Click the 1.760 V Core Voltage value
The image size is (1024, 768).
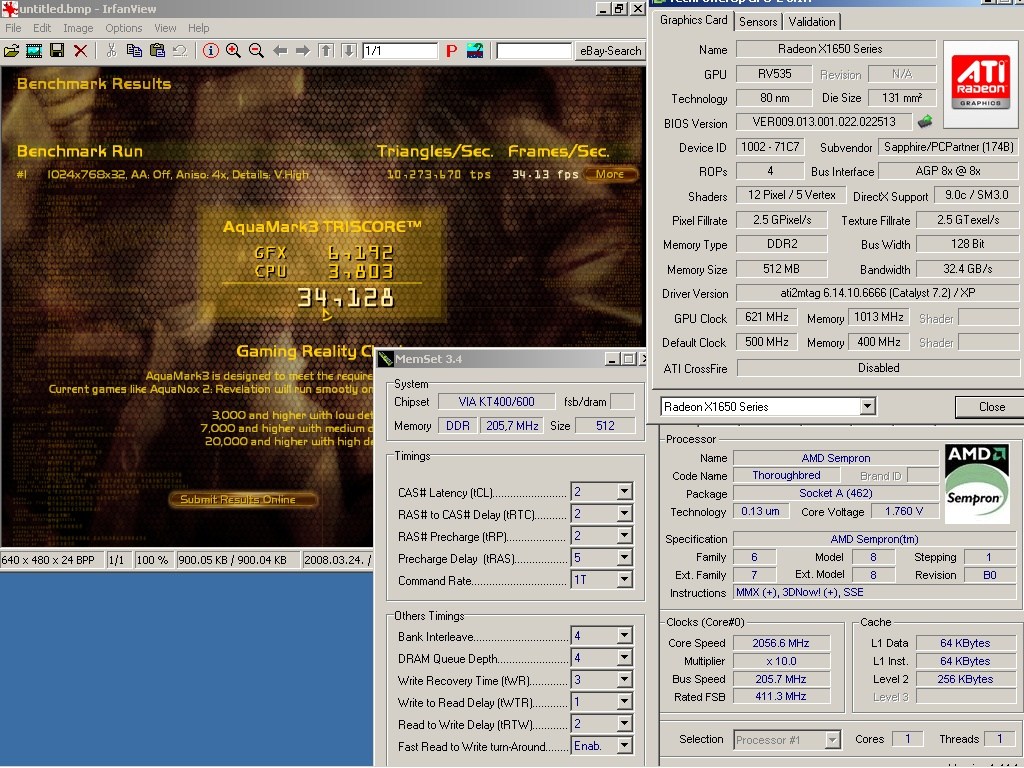904,511
